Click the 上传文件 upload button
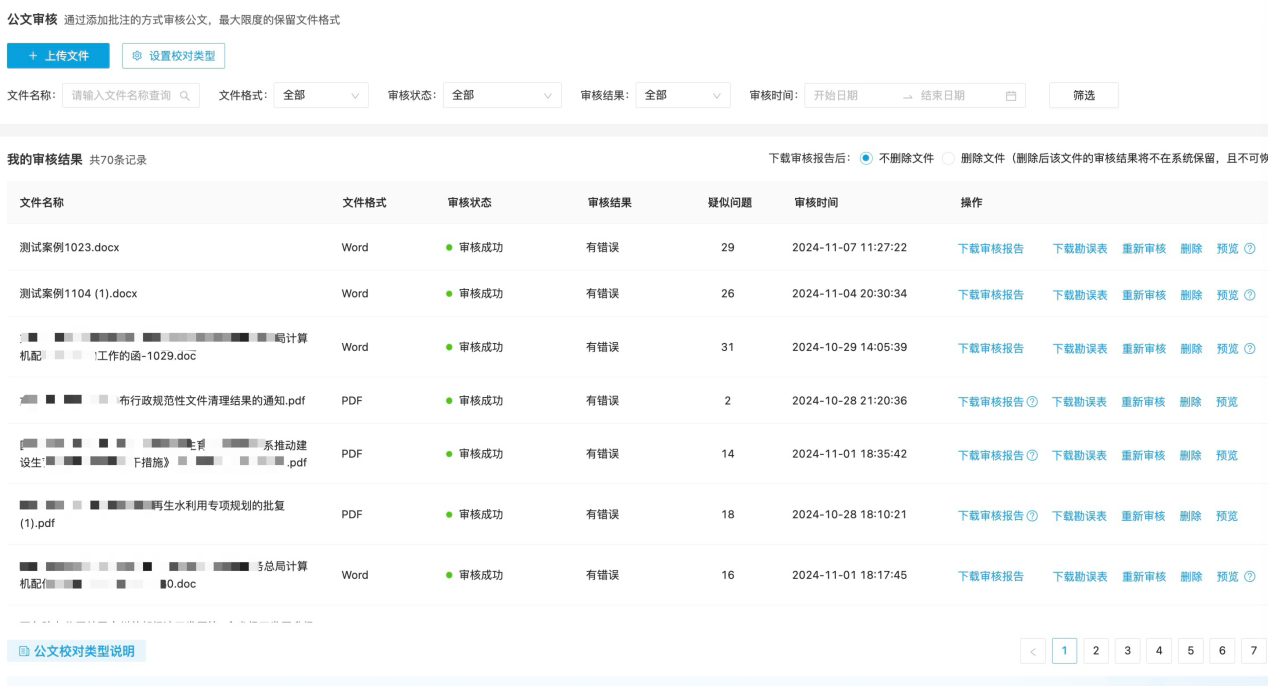 [58, 56]
